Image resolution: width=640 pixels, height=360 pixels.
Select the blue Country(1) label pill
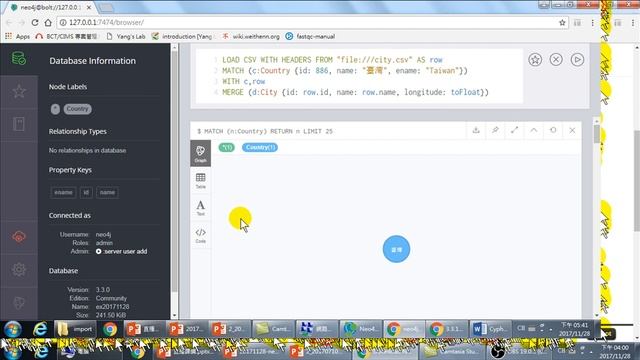tap(260, 147)
